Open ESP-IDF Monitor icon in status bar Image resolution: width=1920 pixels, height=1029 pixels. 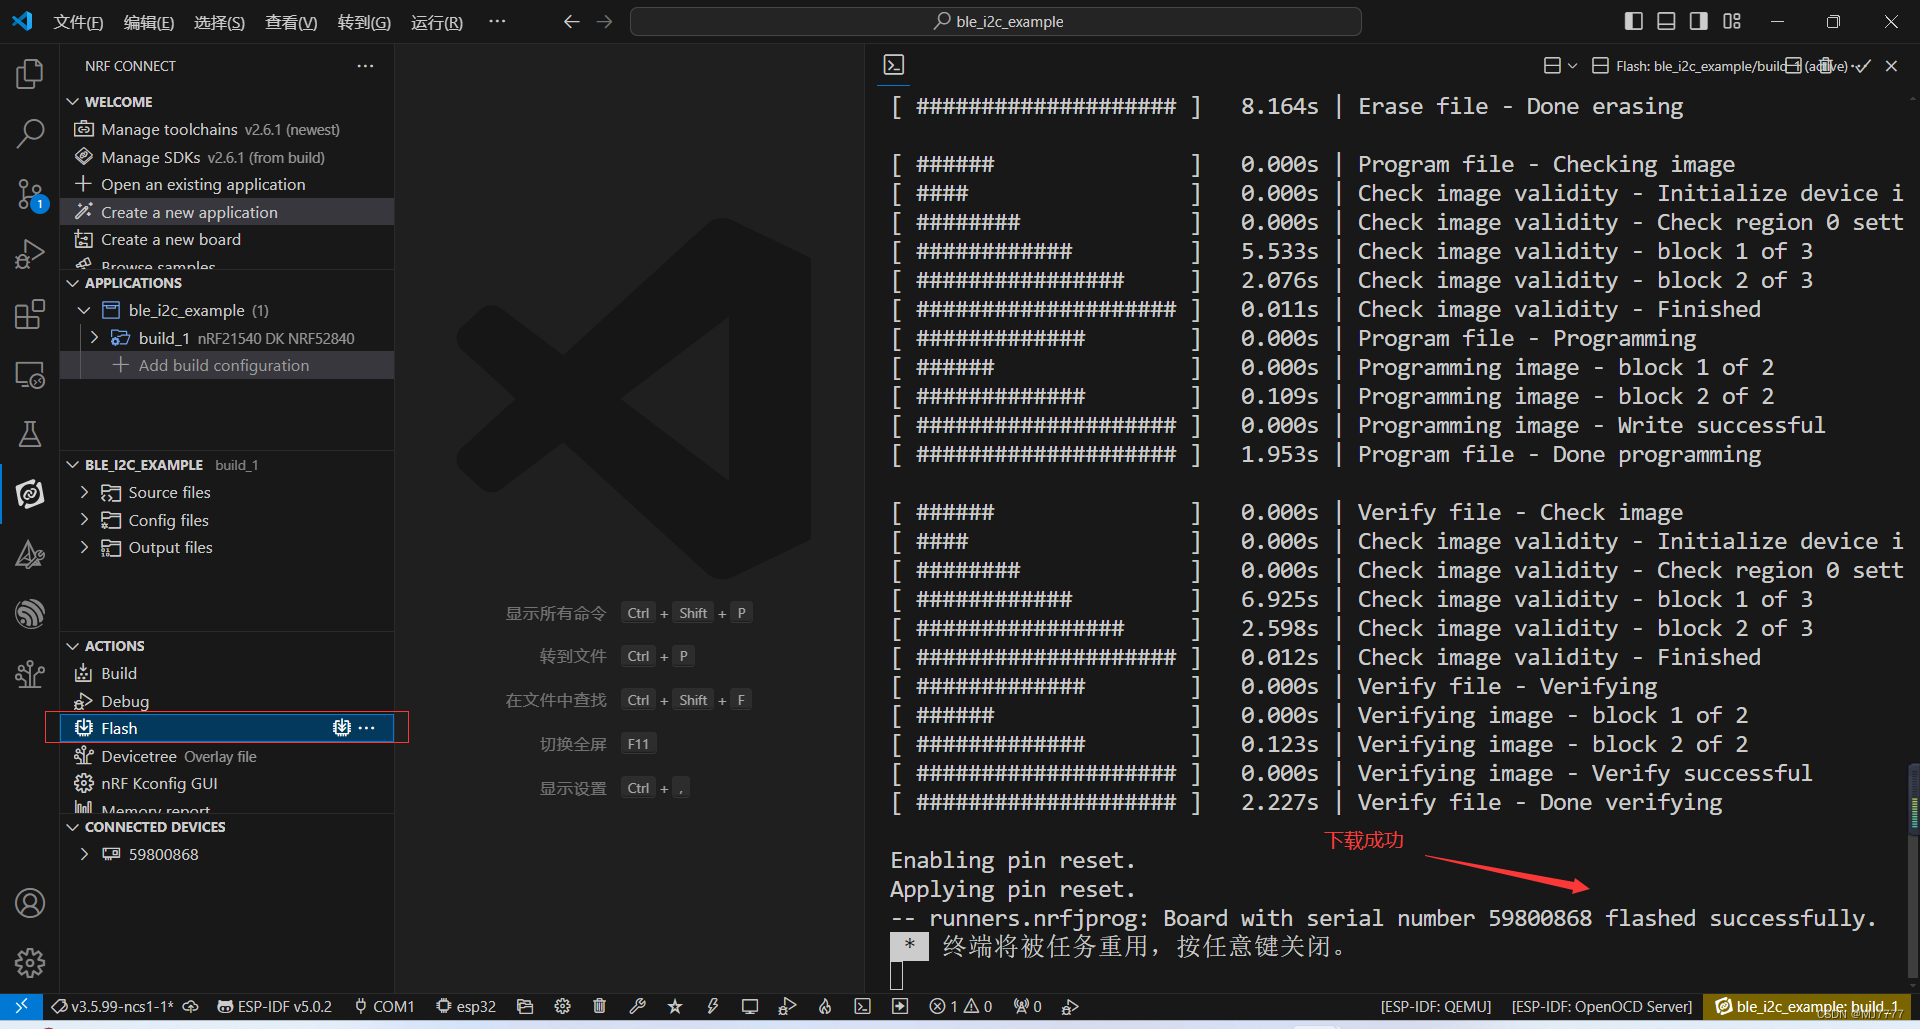pos(750,1007)
